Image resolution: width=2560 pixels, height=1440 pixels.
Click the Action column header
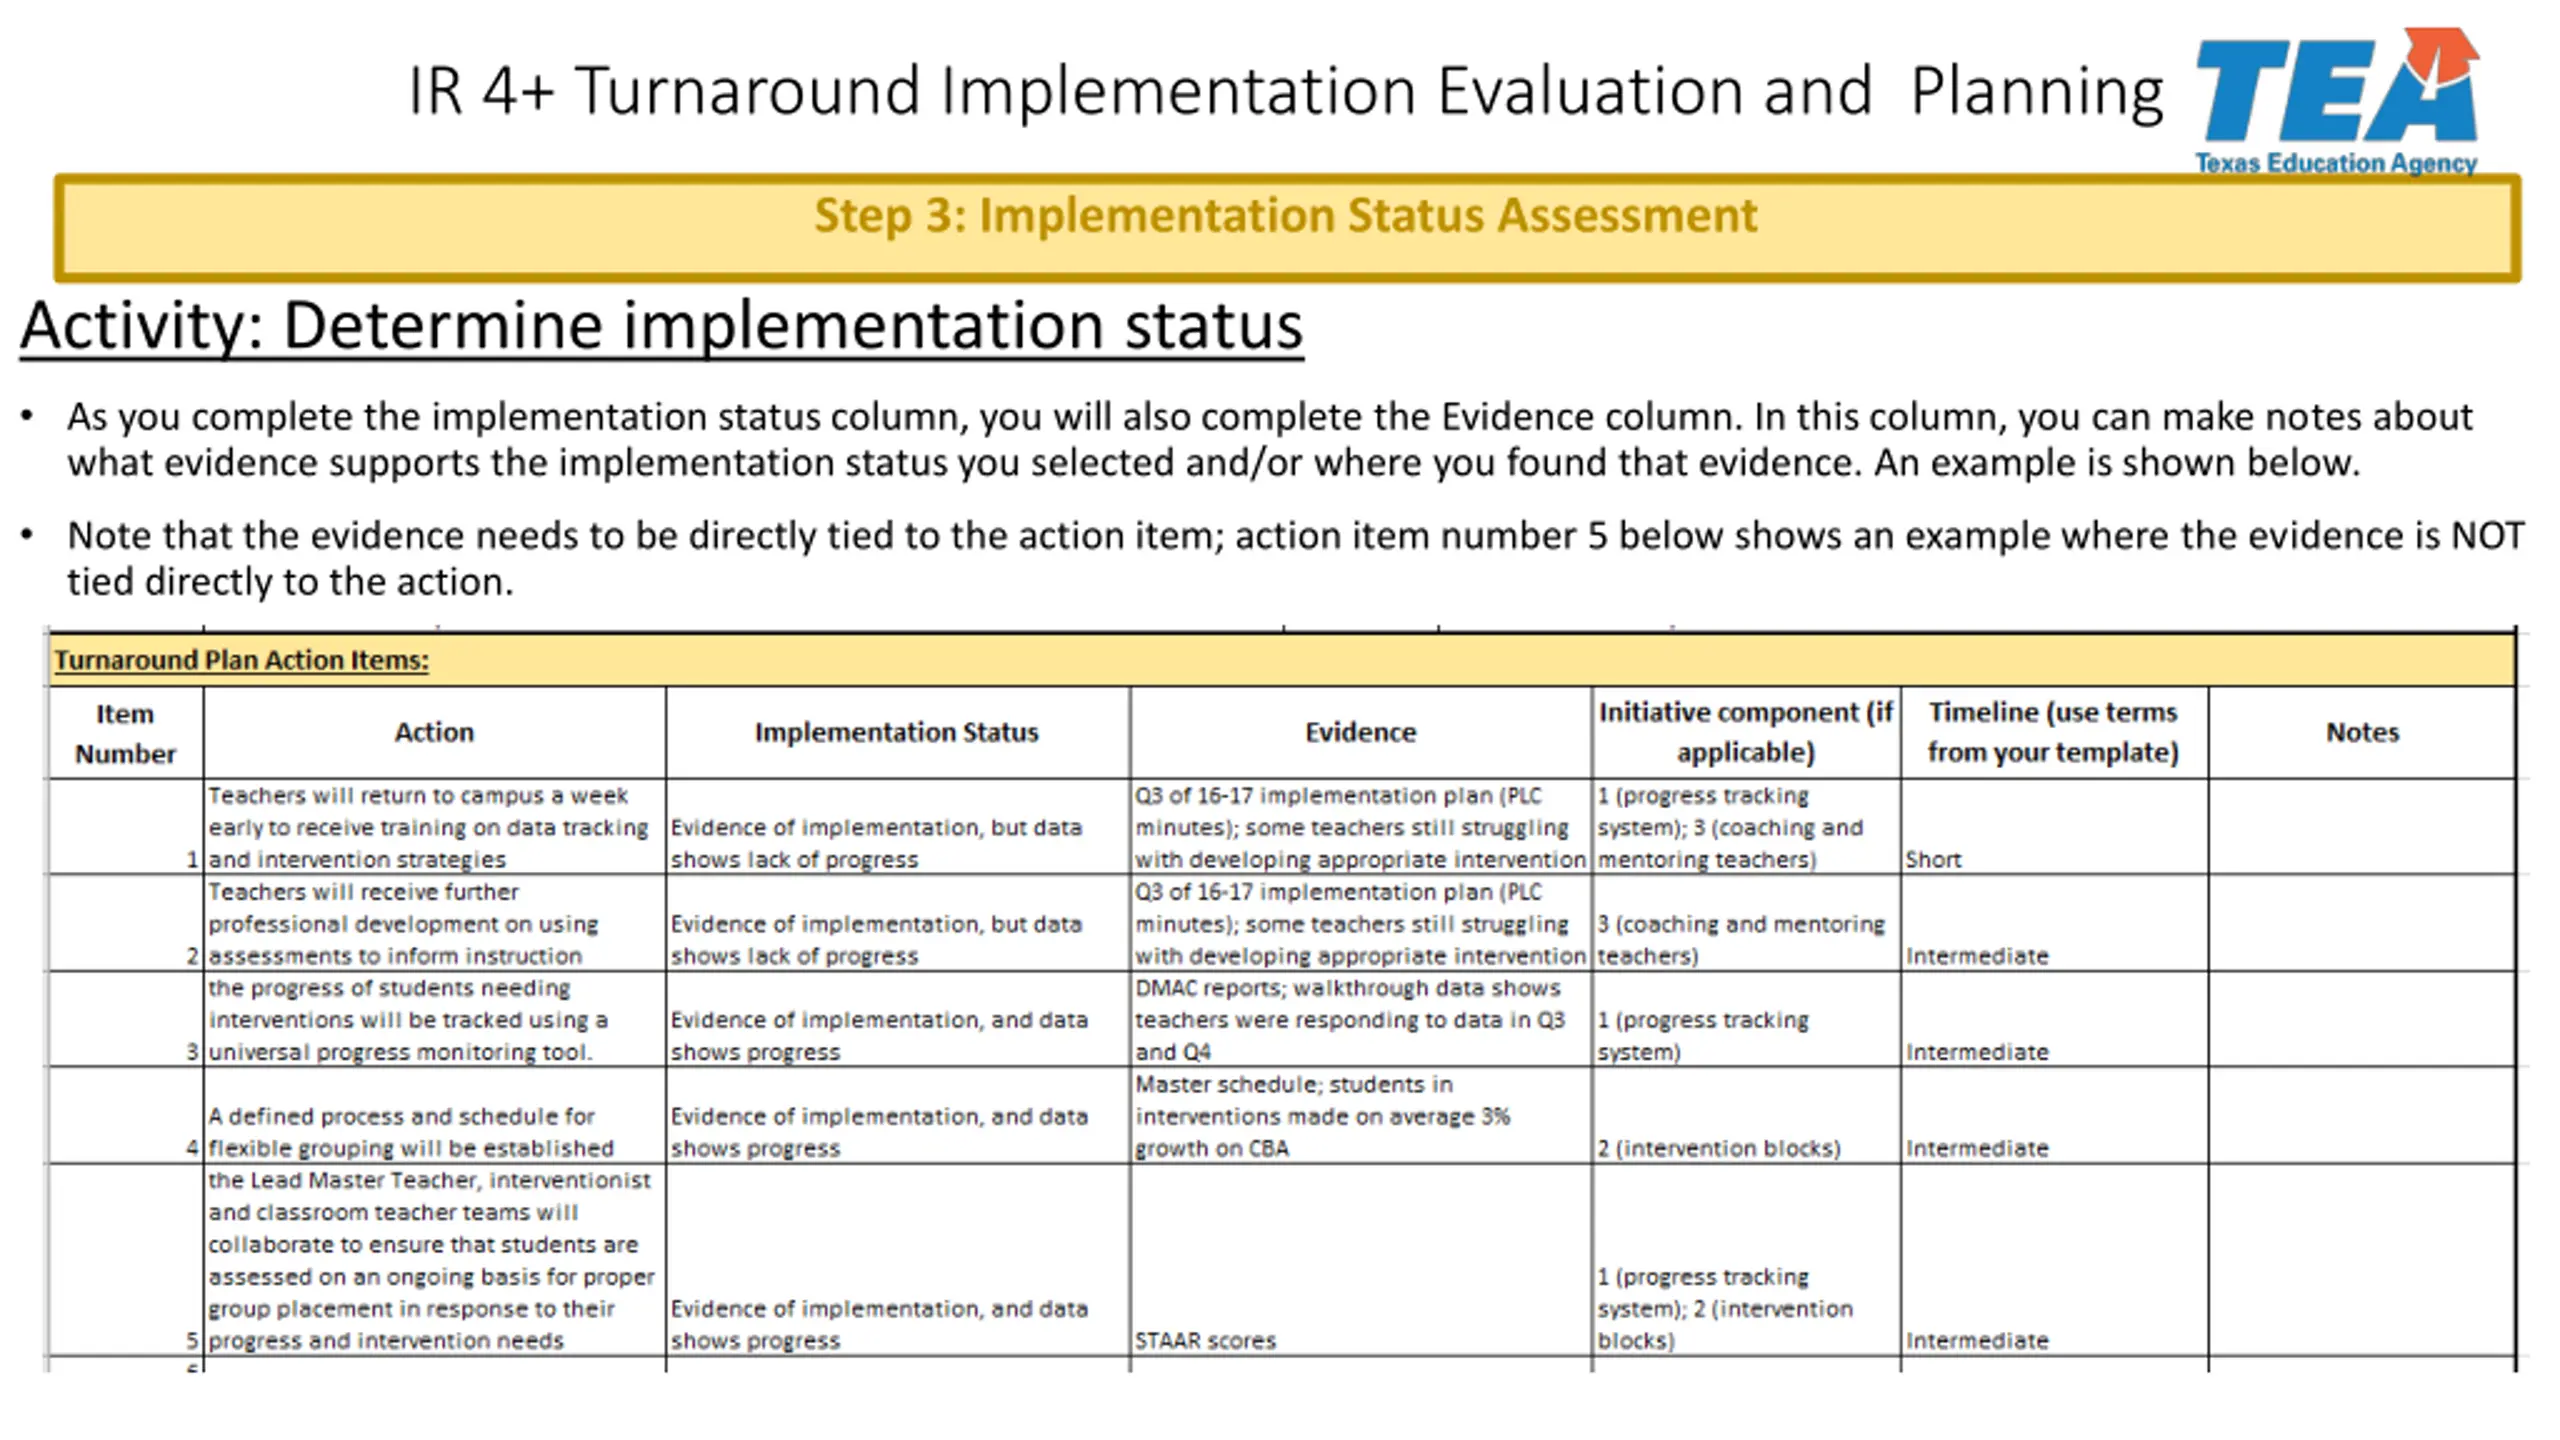pyautogui.click(x=434, y=733)
